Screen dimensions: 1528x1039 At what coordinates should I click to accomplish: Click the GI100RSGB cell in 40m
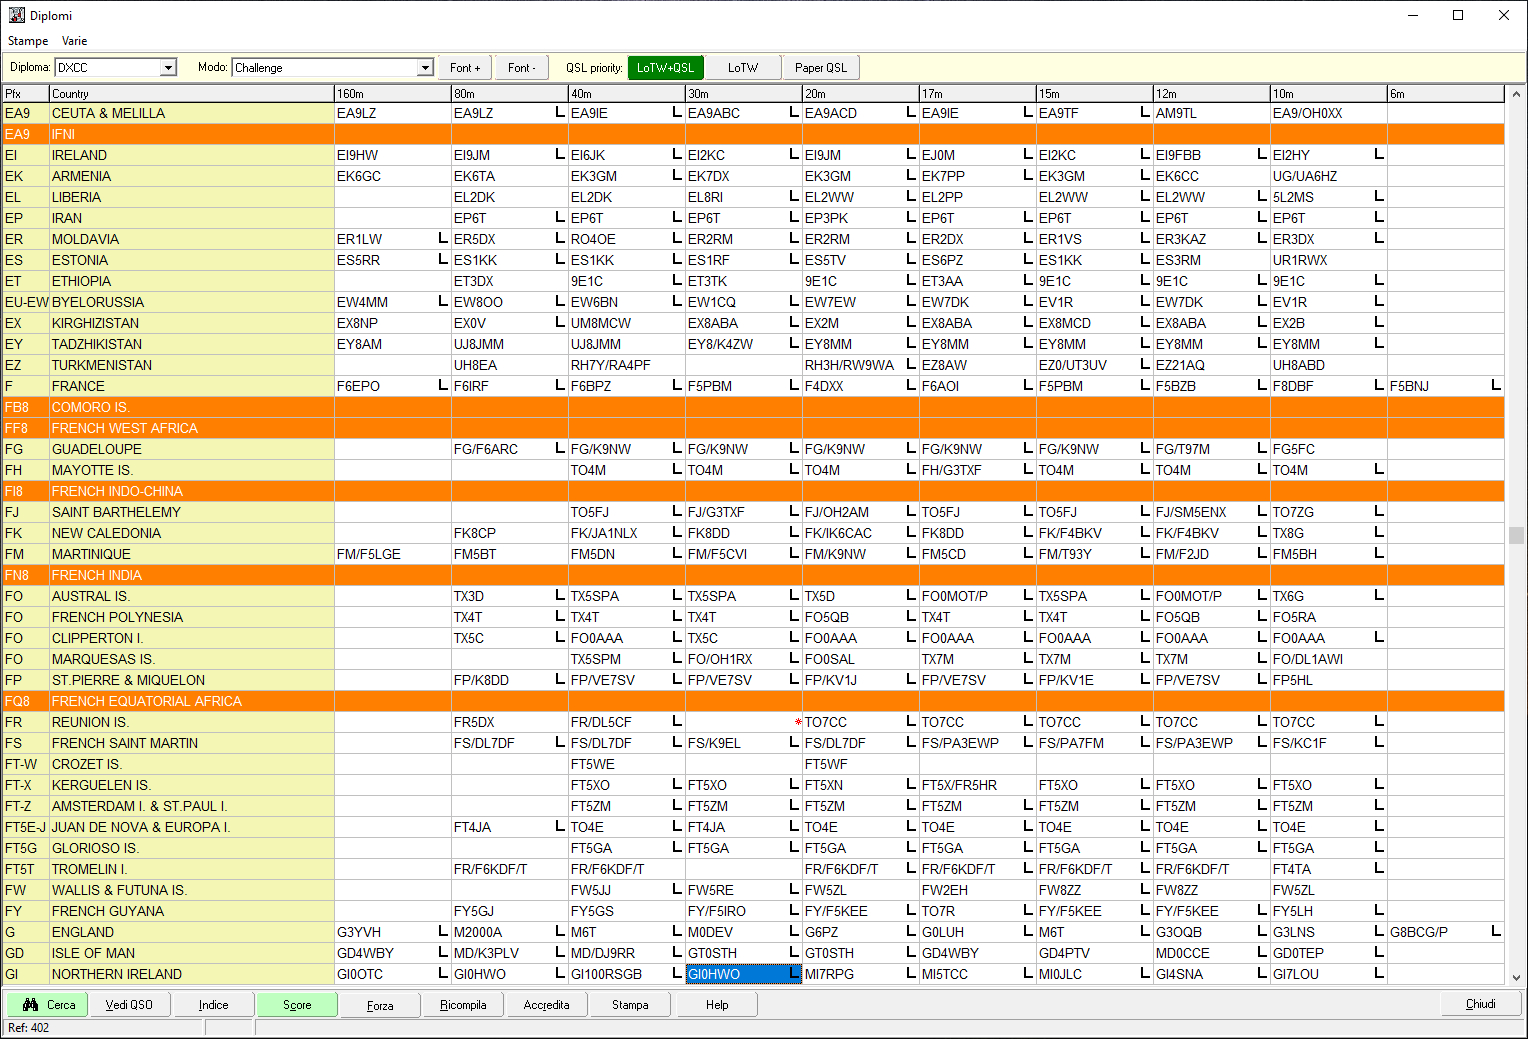coord(626,974)
